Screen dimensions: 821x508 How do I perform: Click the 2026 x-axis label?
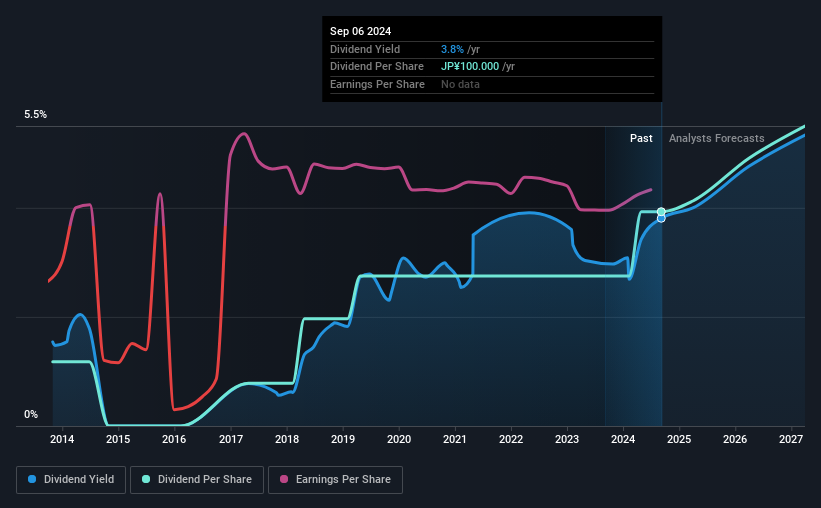(735, 439)
